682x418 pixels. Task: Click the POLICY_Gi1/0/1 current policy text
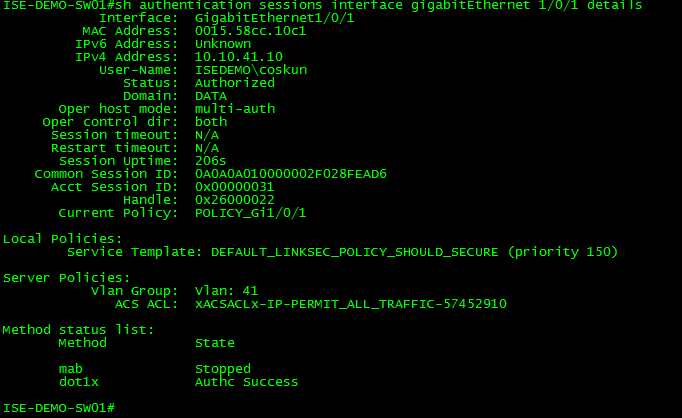point(251,213)
